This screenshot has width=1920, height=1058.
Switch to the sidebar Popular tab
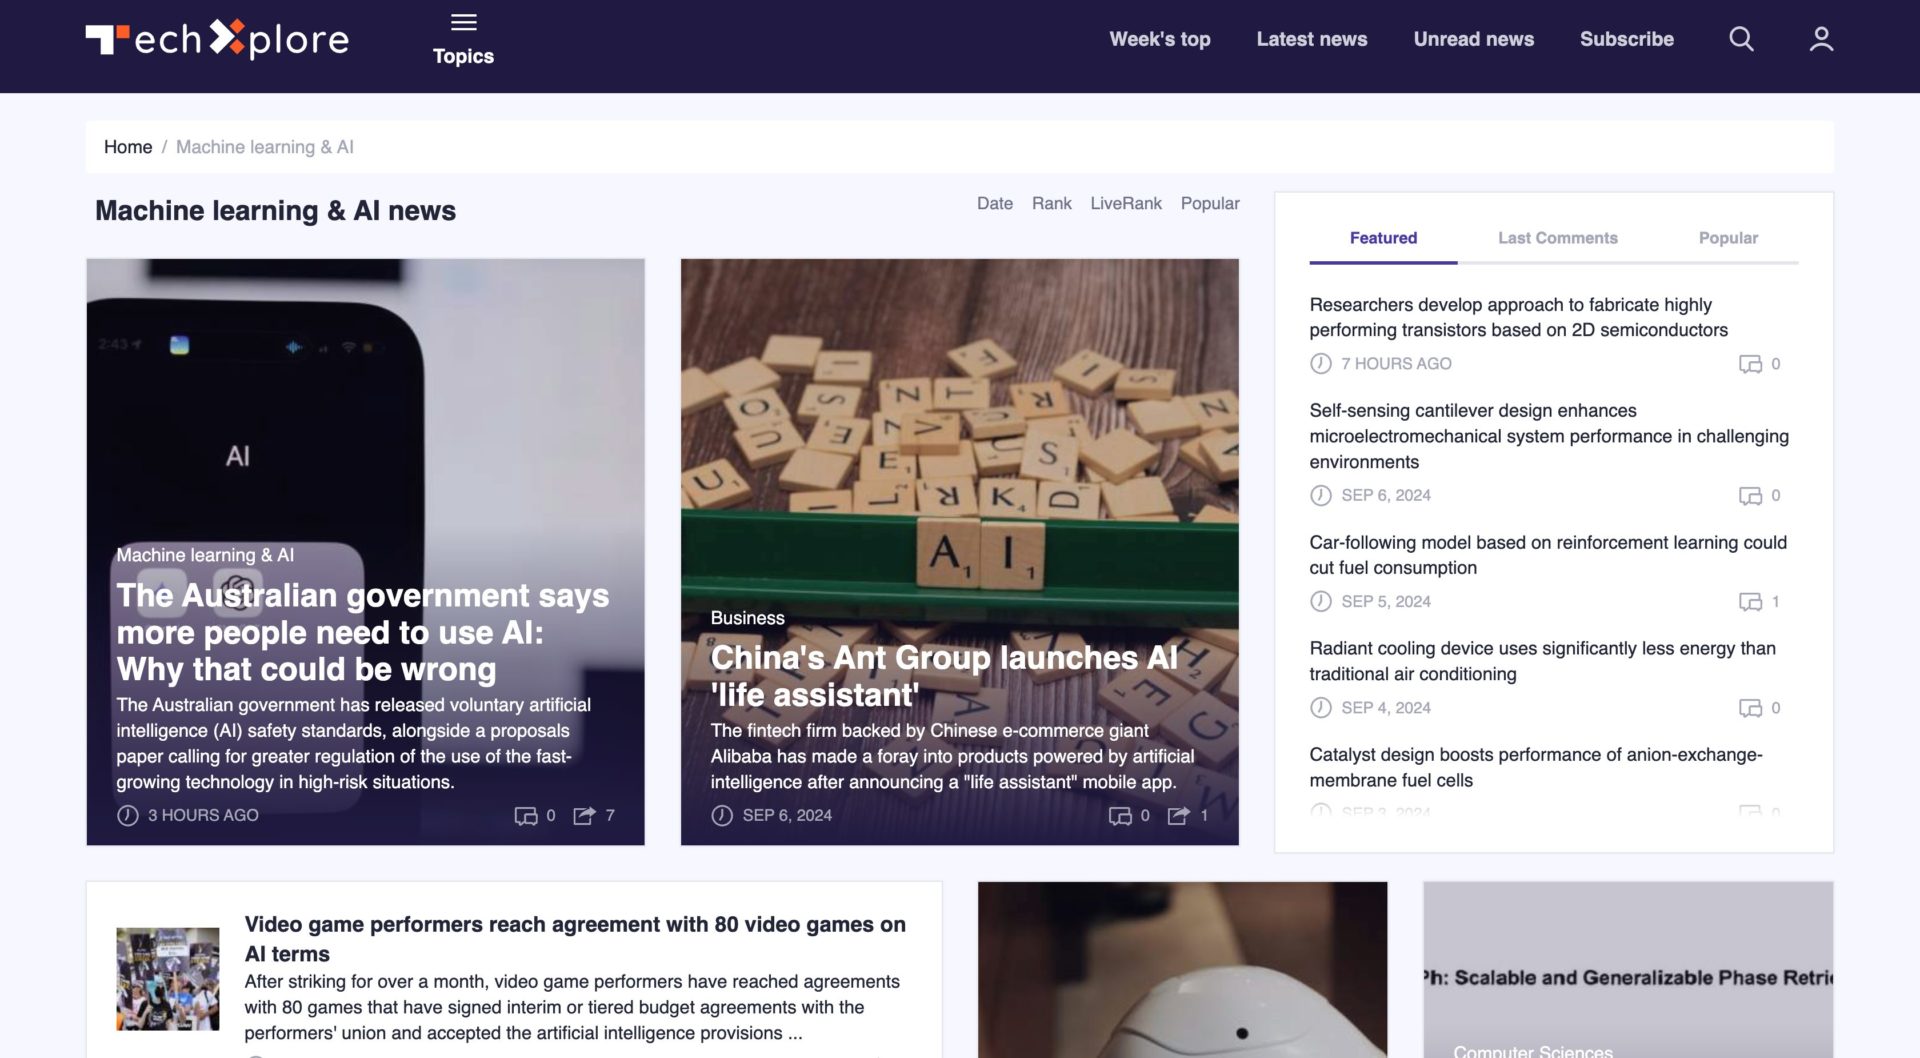(x=1728, y=238)
